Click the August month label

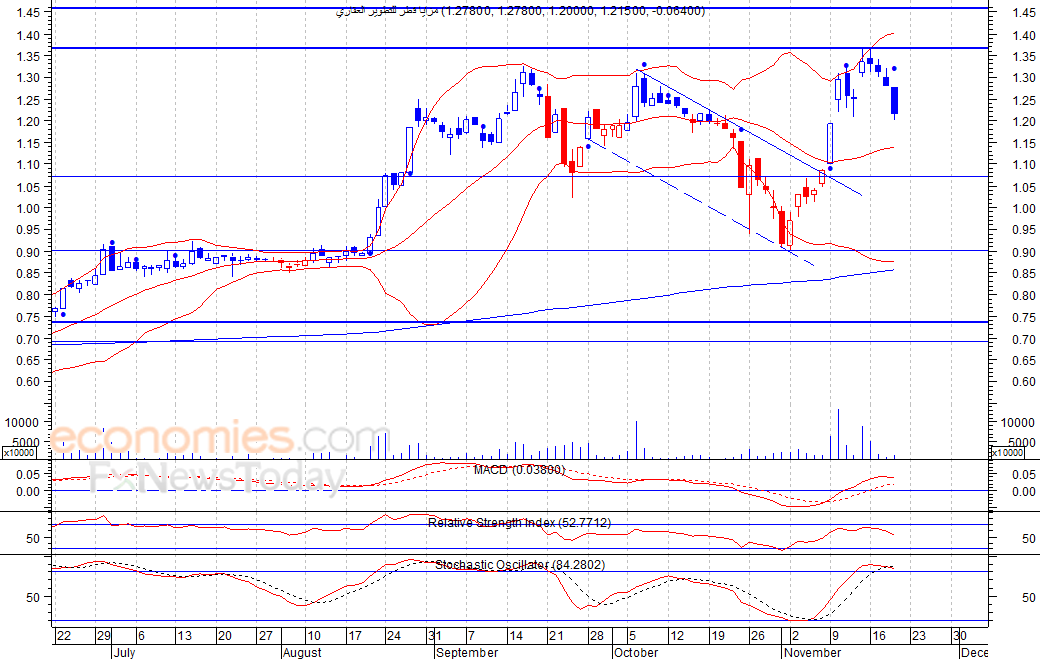click(302, 652)
